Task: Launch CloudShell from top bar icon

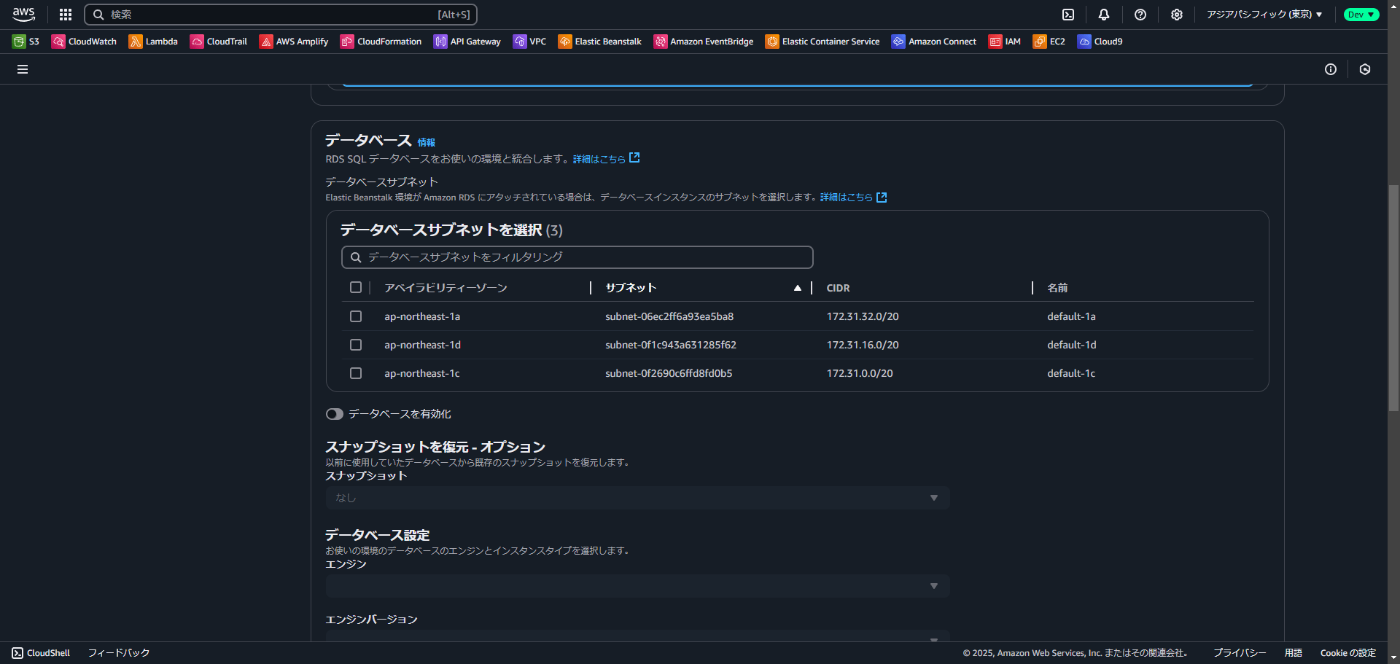Action: (1068, 14)
